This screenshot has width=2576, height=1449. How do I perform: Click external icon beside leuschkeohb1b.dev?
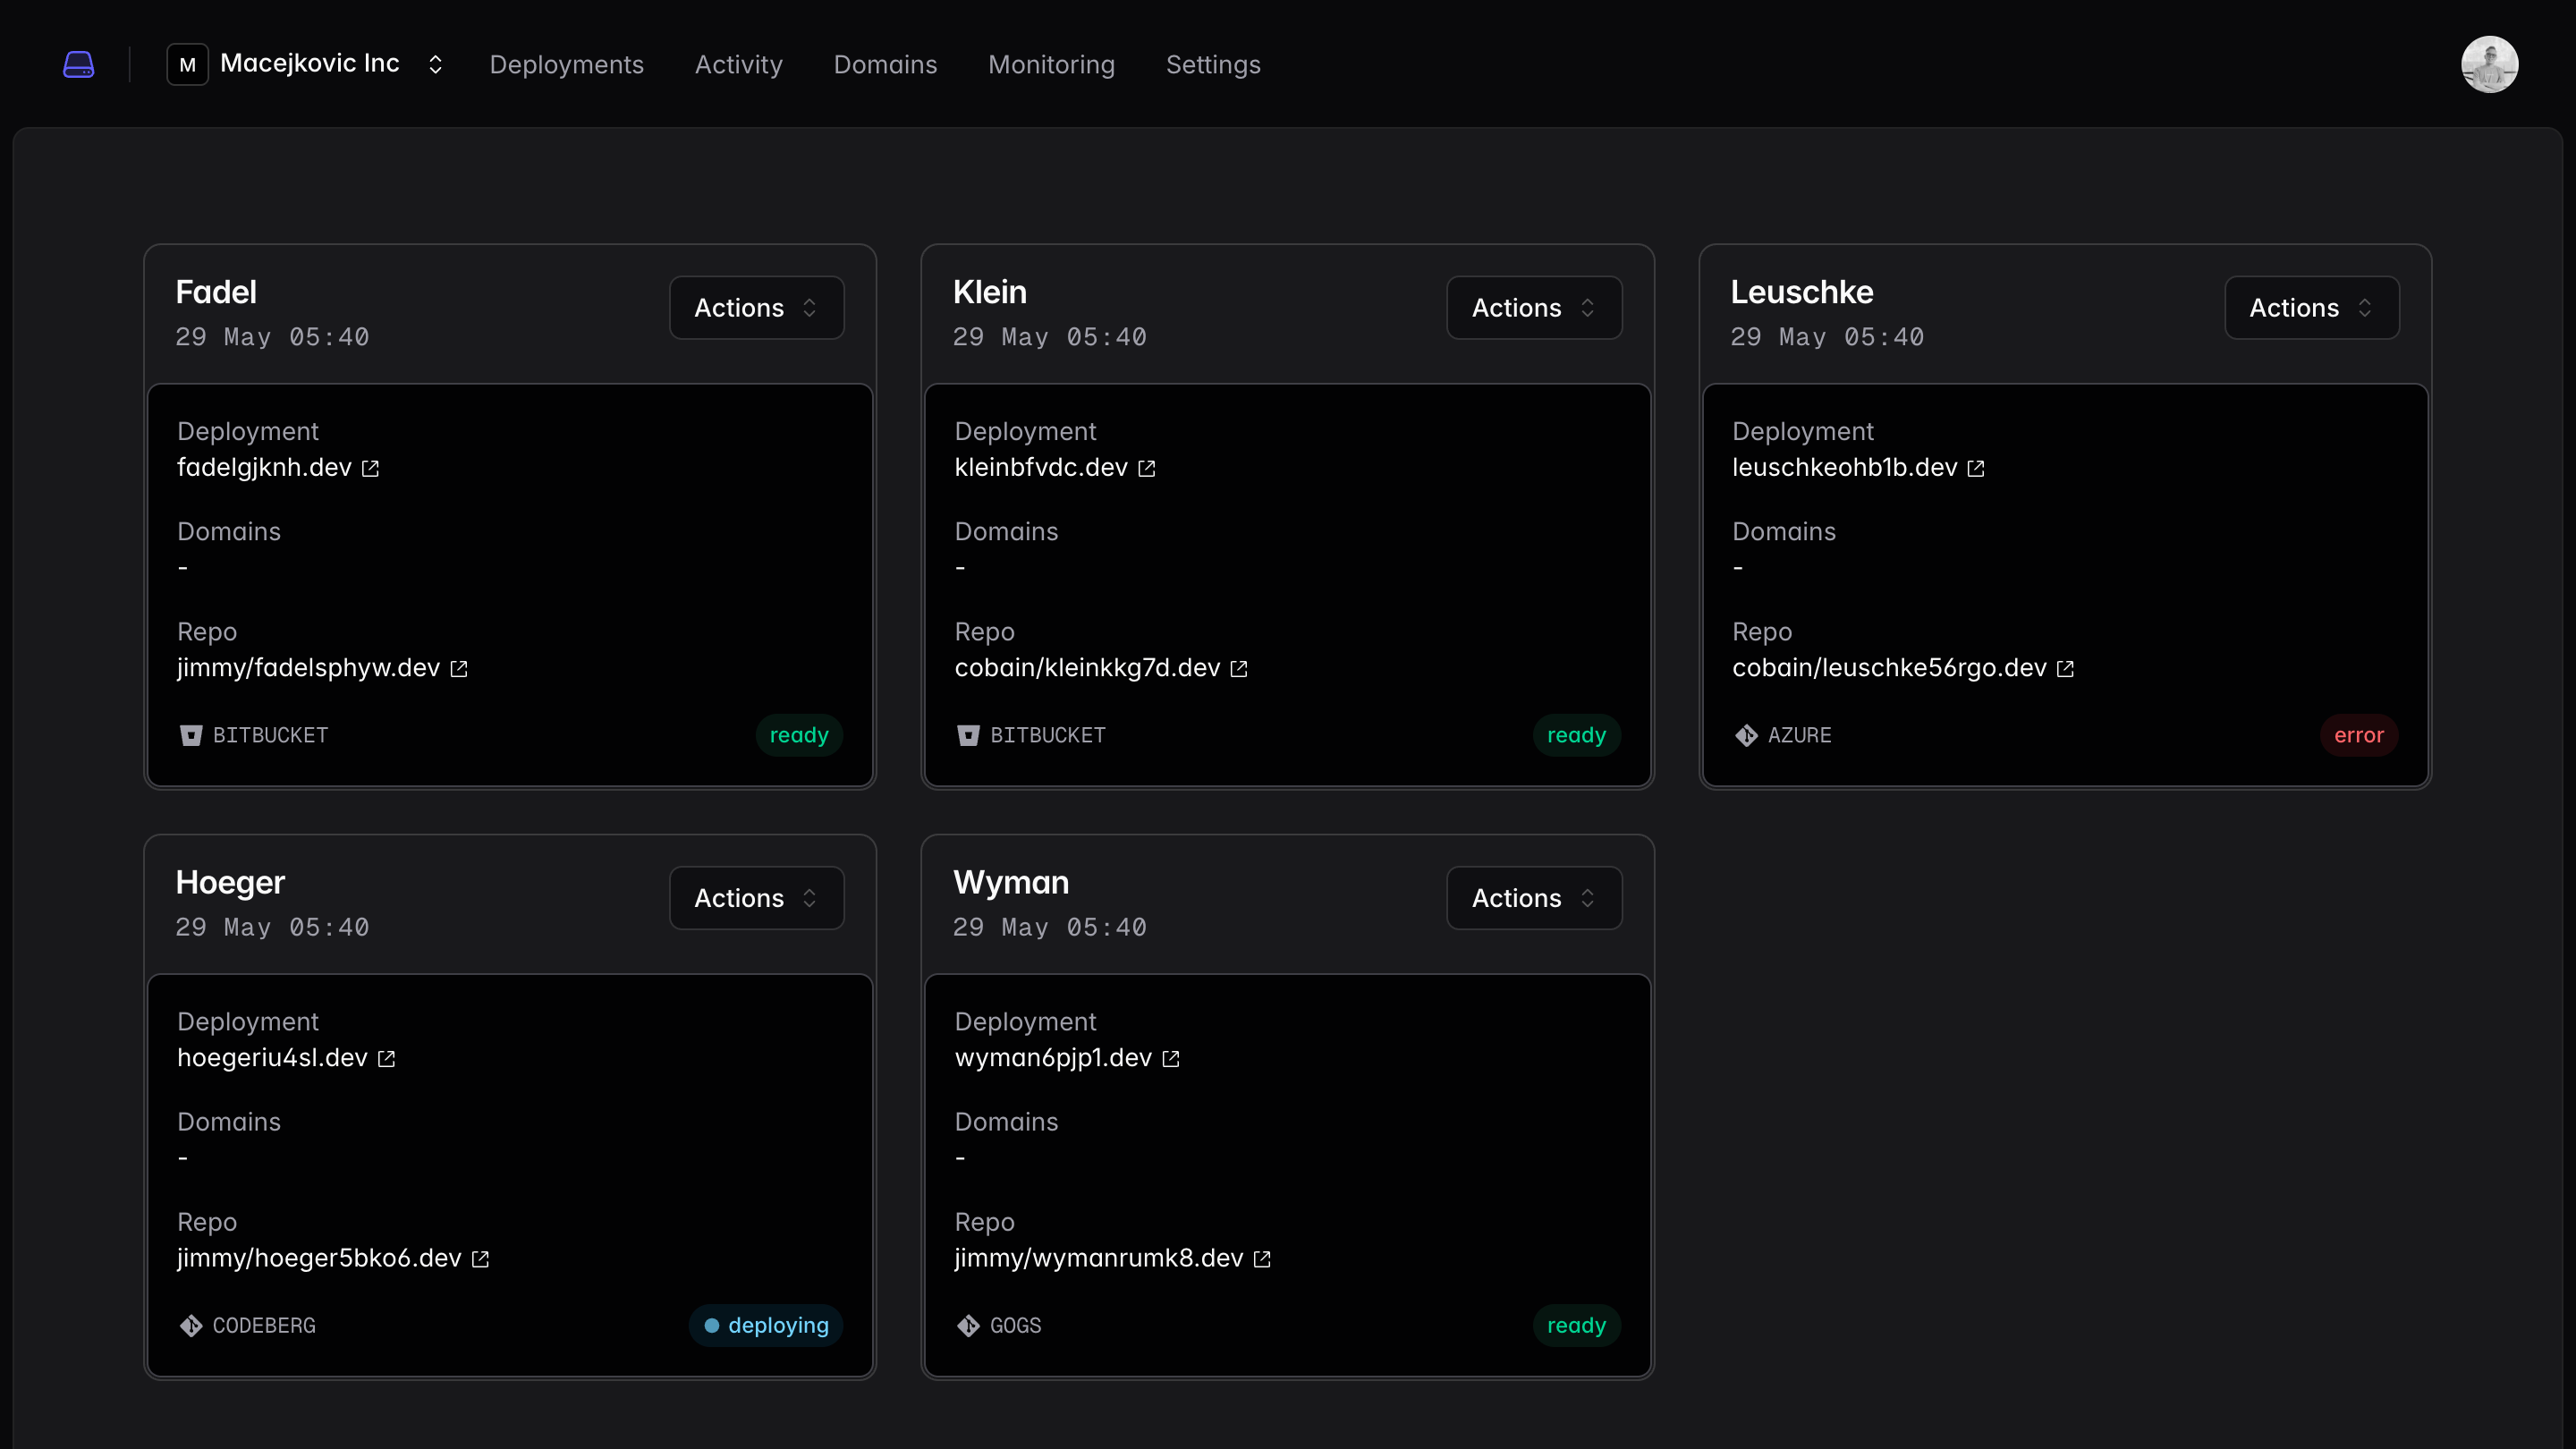(1976, 469)
